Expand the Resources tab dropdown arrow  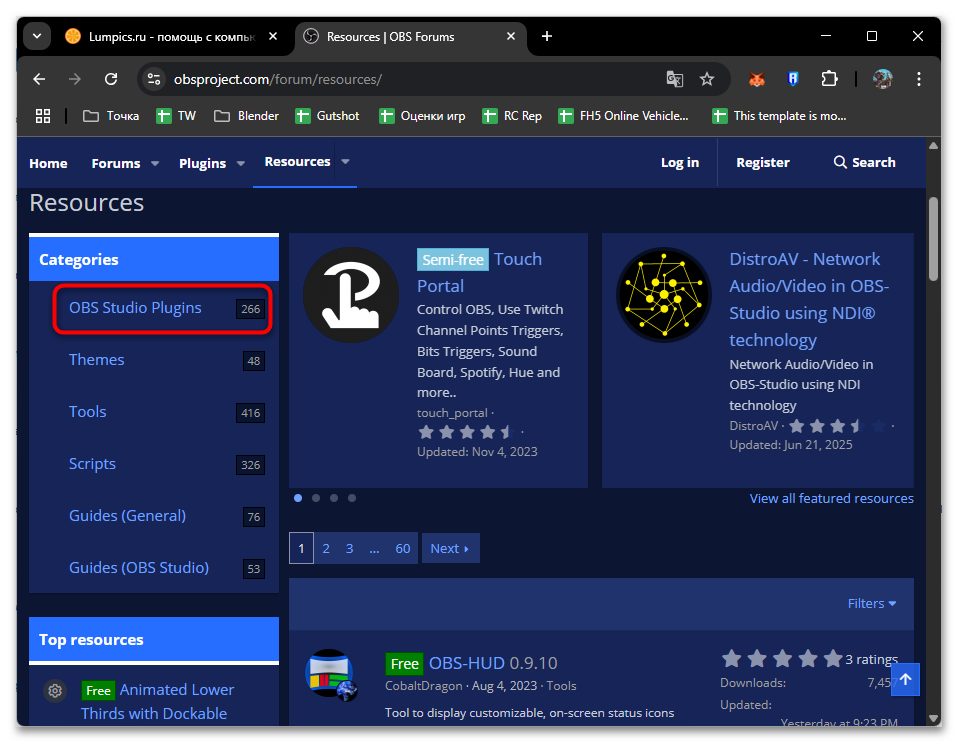[x=345, y=162]
